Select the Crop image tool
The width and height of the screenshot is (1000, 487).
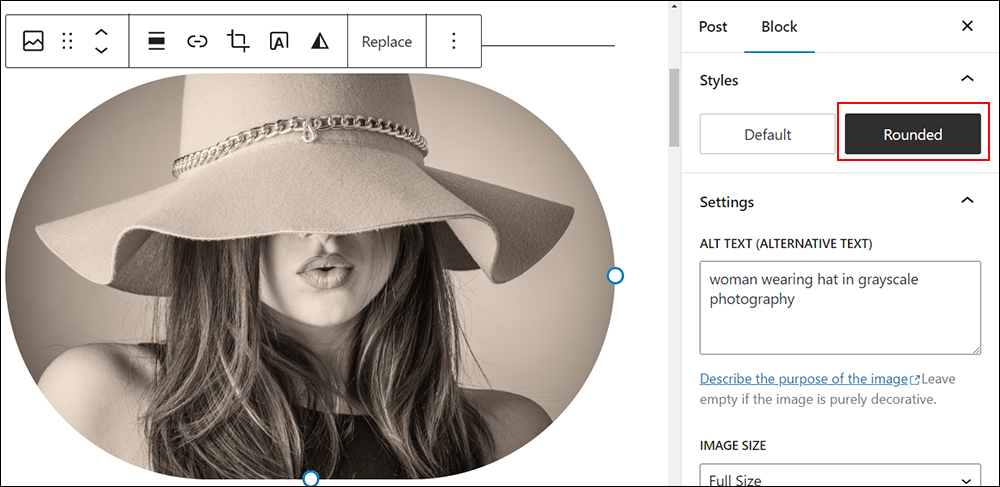tap(238, 41)
